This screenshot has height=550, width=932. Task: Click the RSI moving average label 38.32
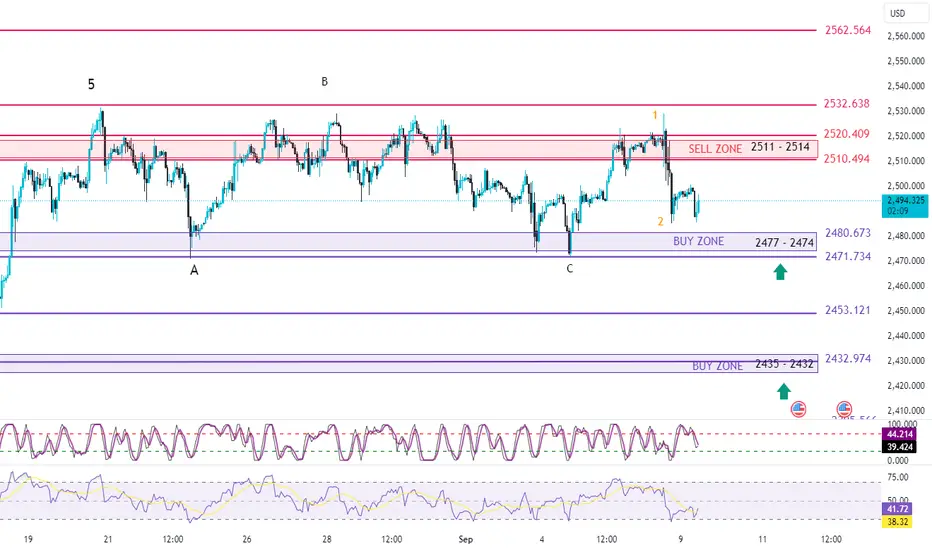coord(896,521)
